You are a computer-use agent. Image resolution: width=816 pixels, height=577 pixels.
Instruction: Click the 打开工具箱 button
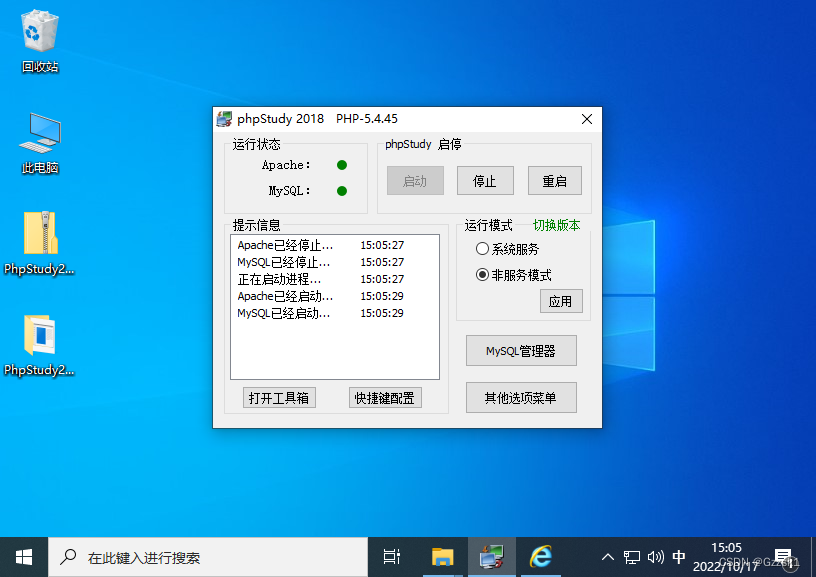pos(279,398)
